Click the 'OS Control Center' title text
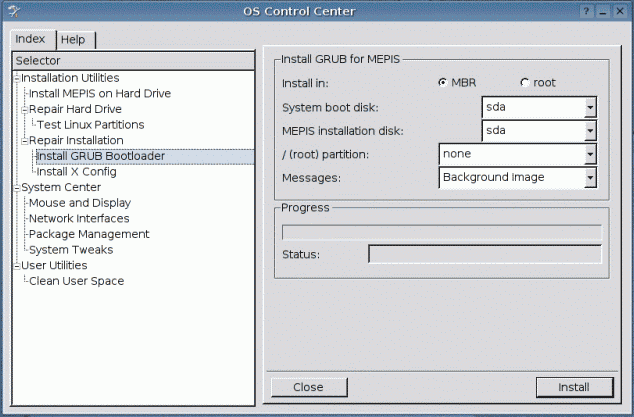This screenshot has height=417, width=634. pyautogui.click(x=299, y=11)
